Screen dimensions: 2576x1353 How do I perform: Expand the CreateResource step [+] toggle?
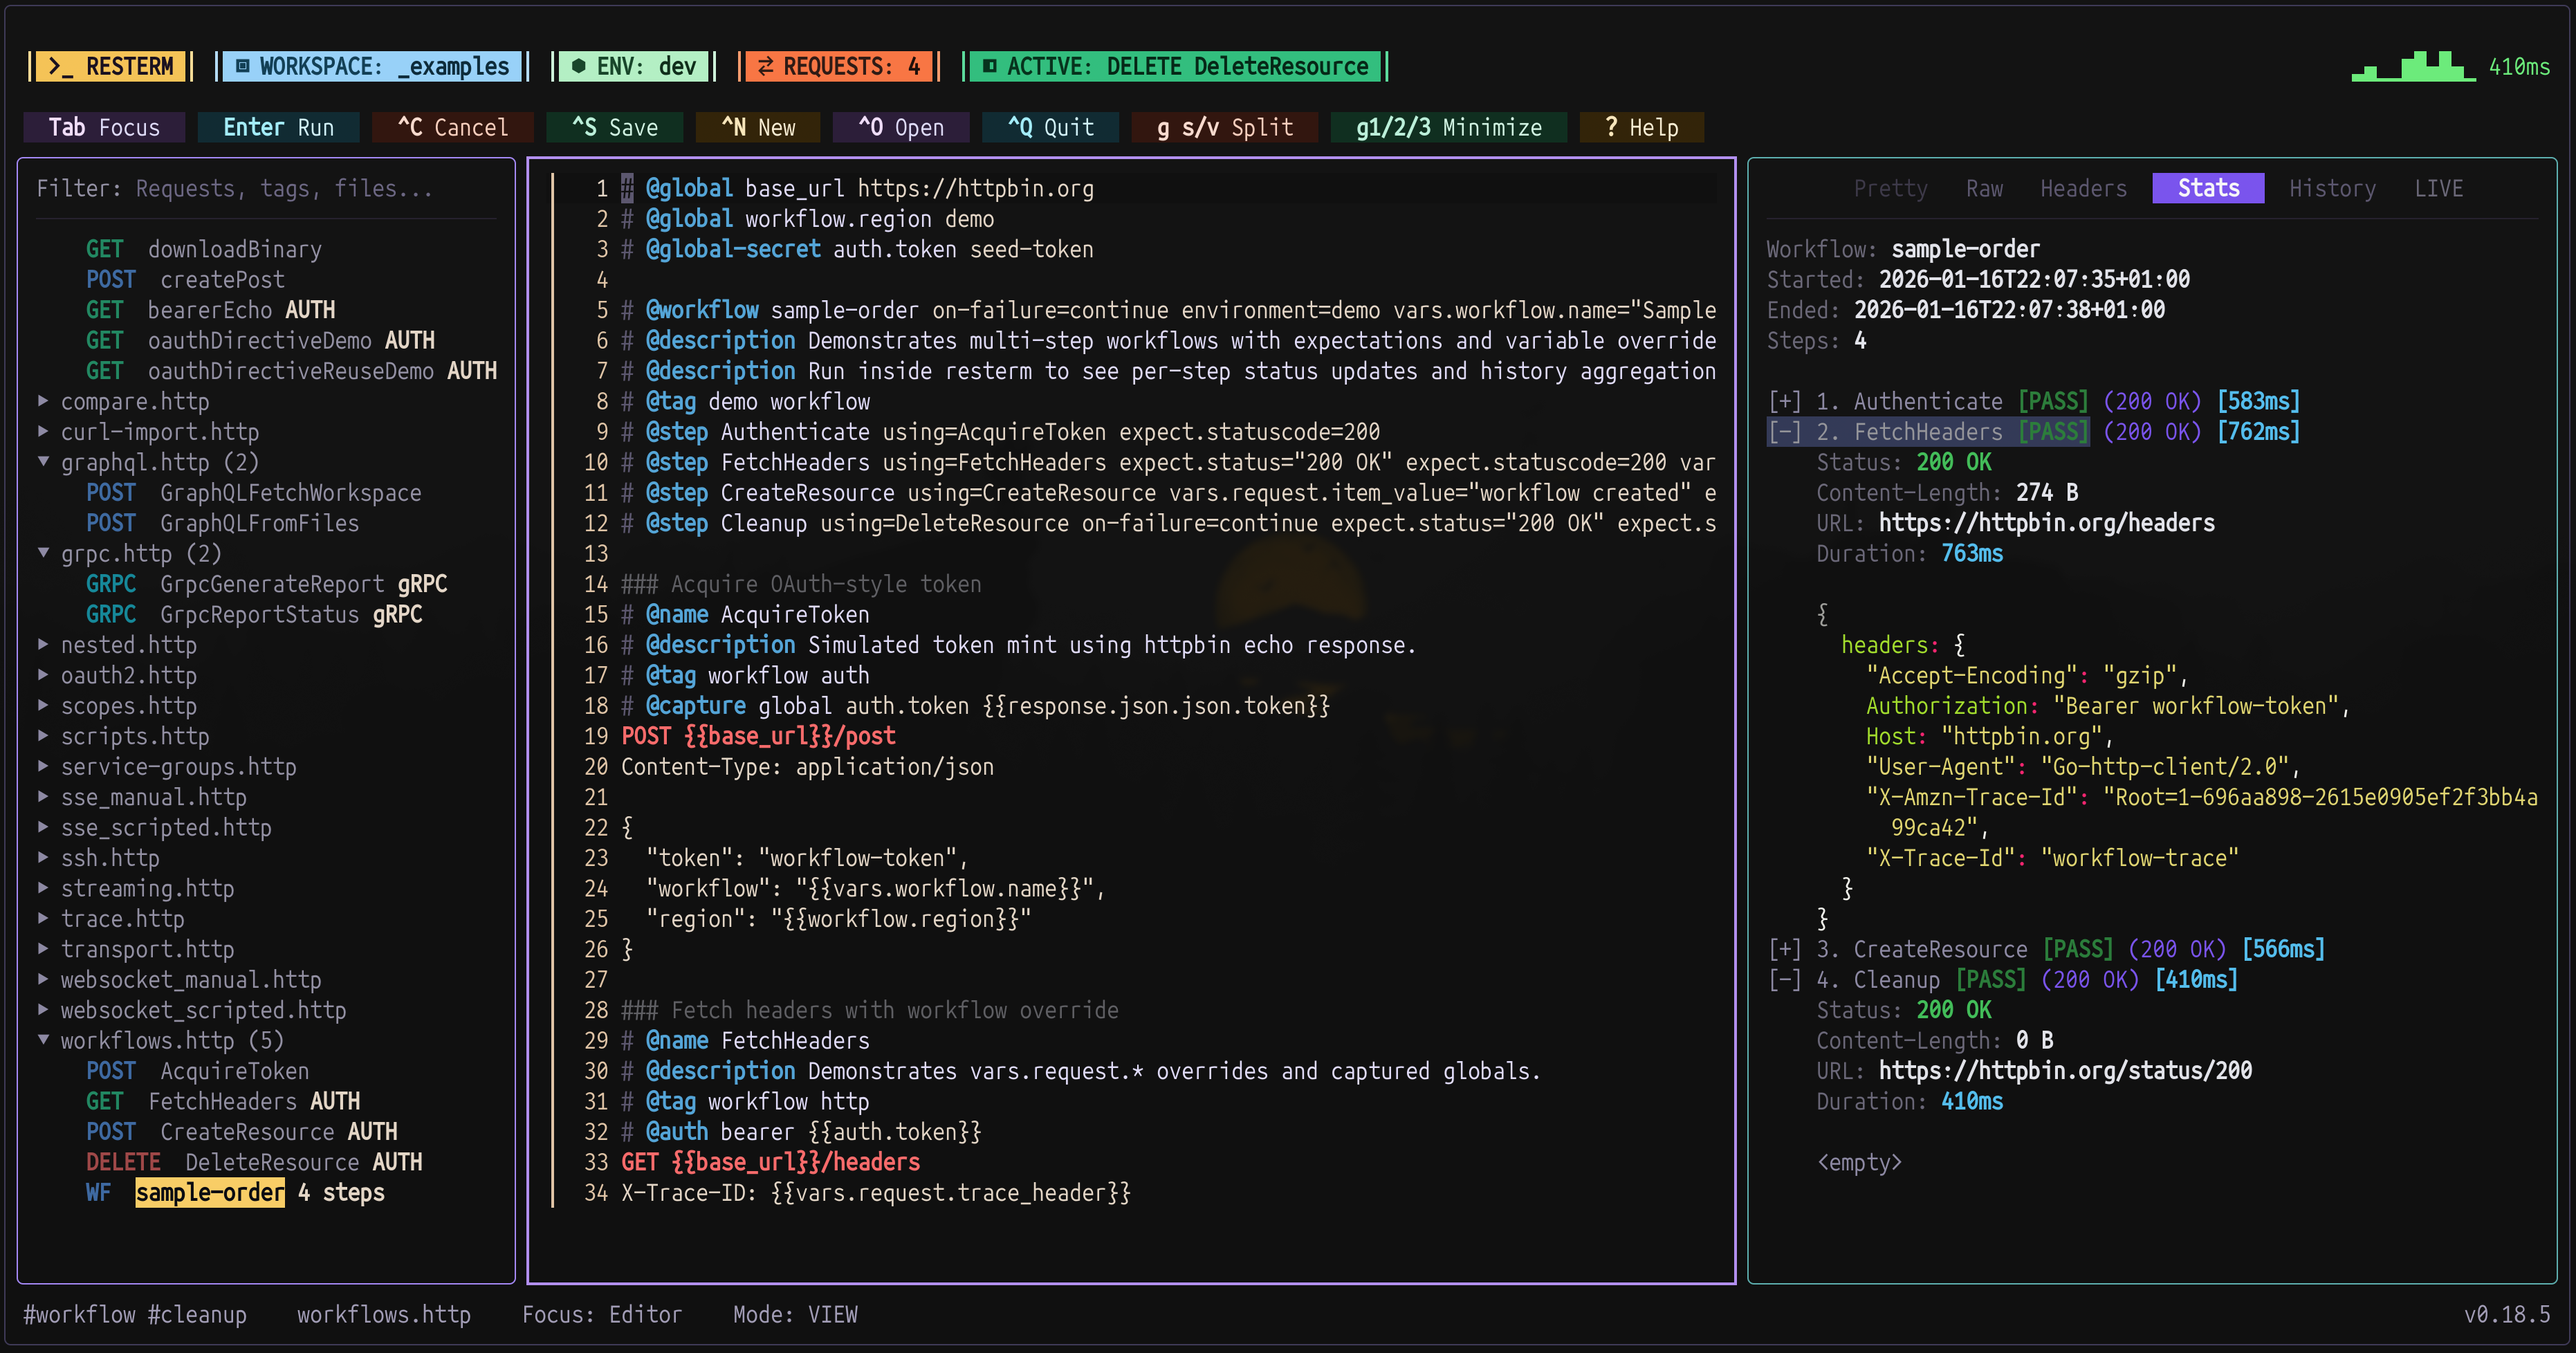tap(1785, 949)
